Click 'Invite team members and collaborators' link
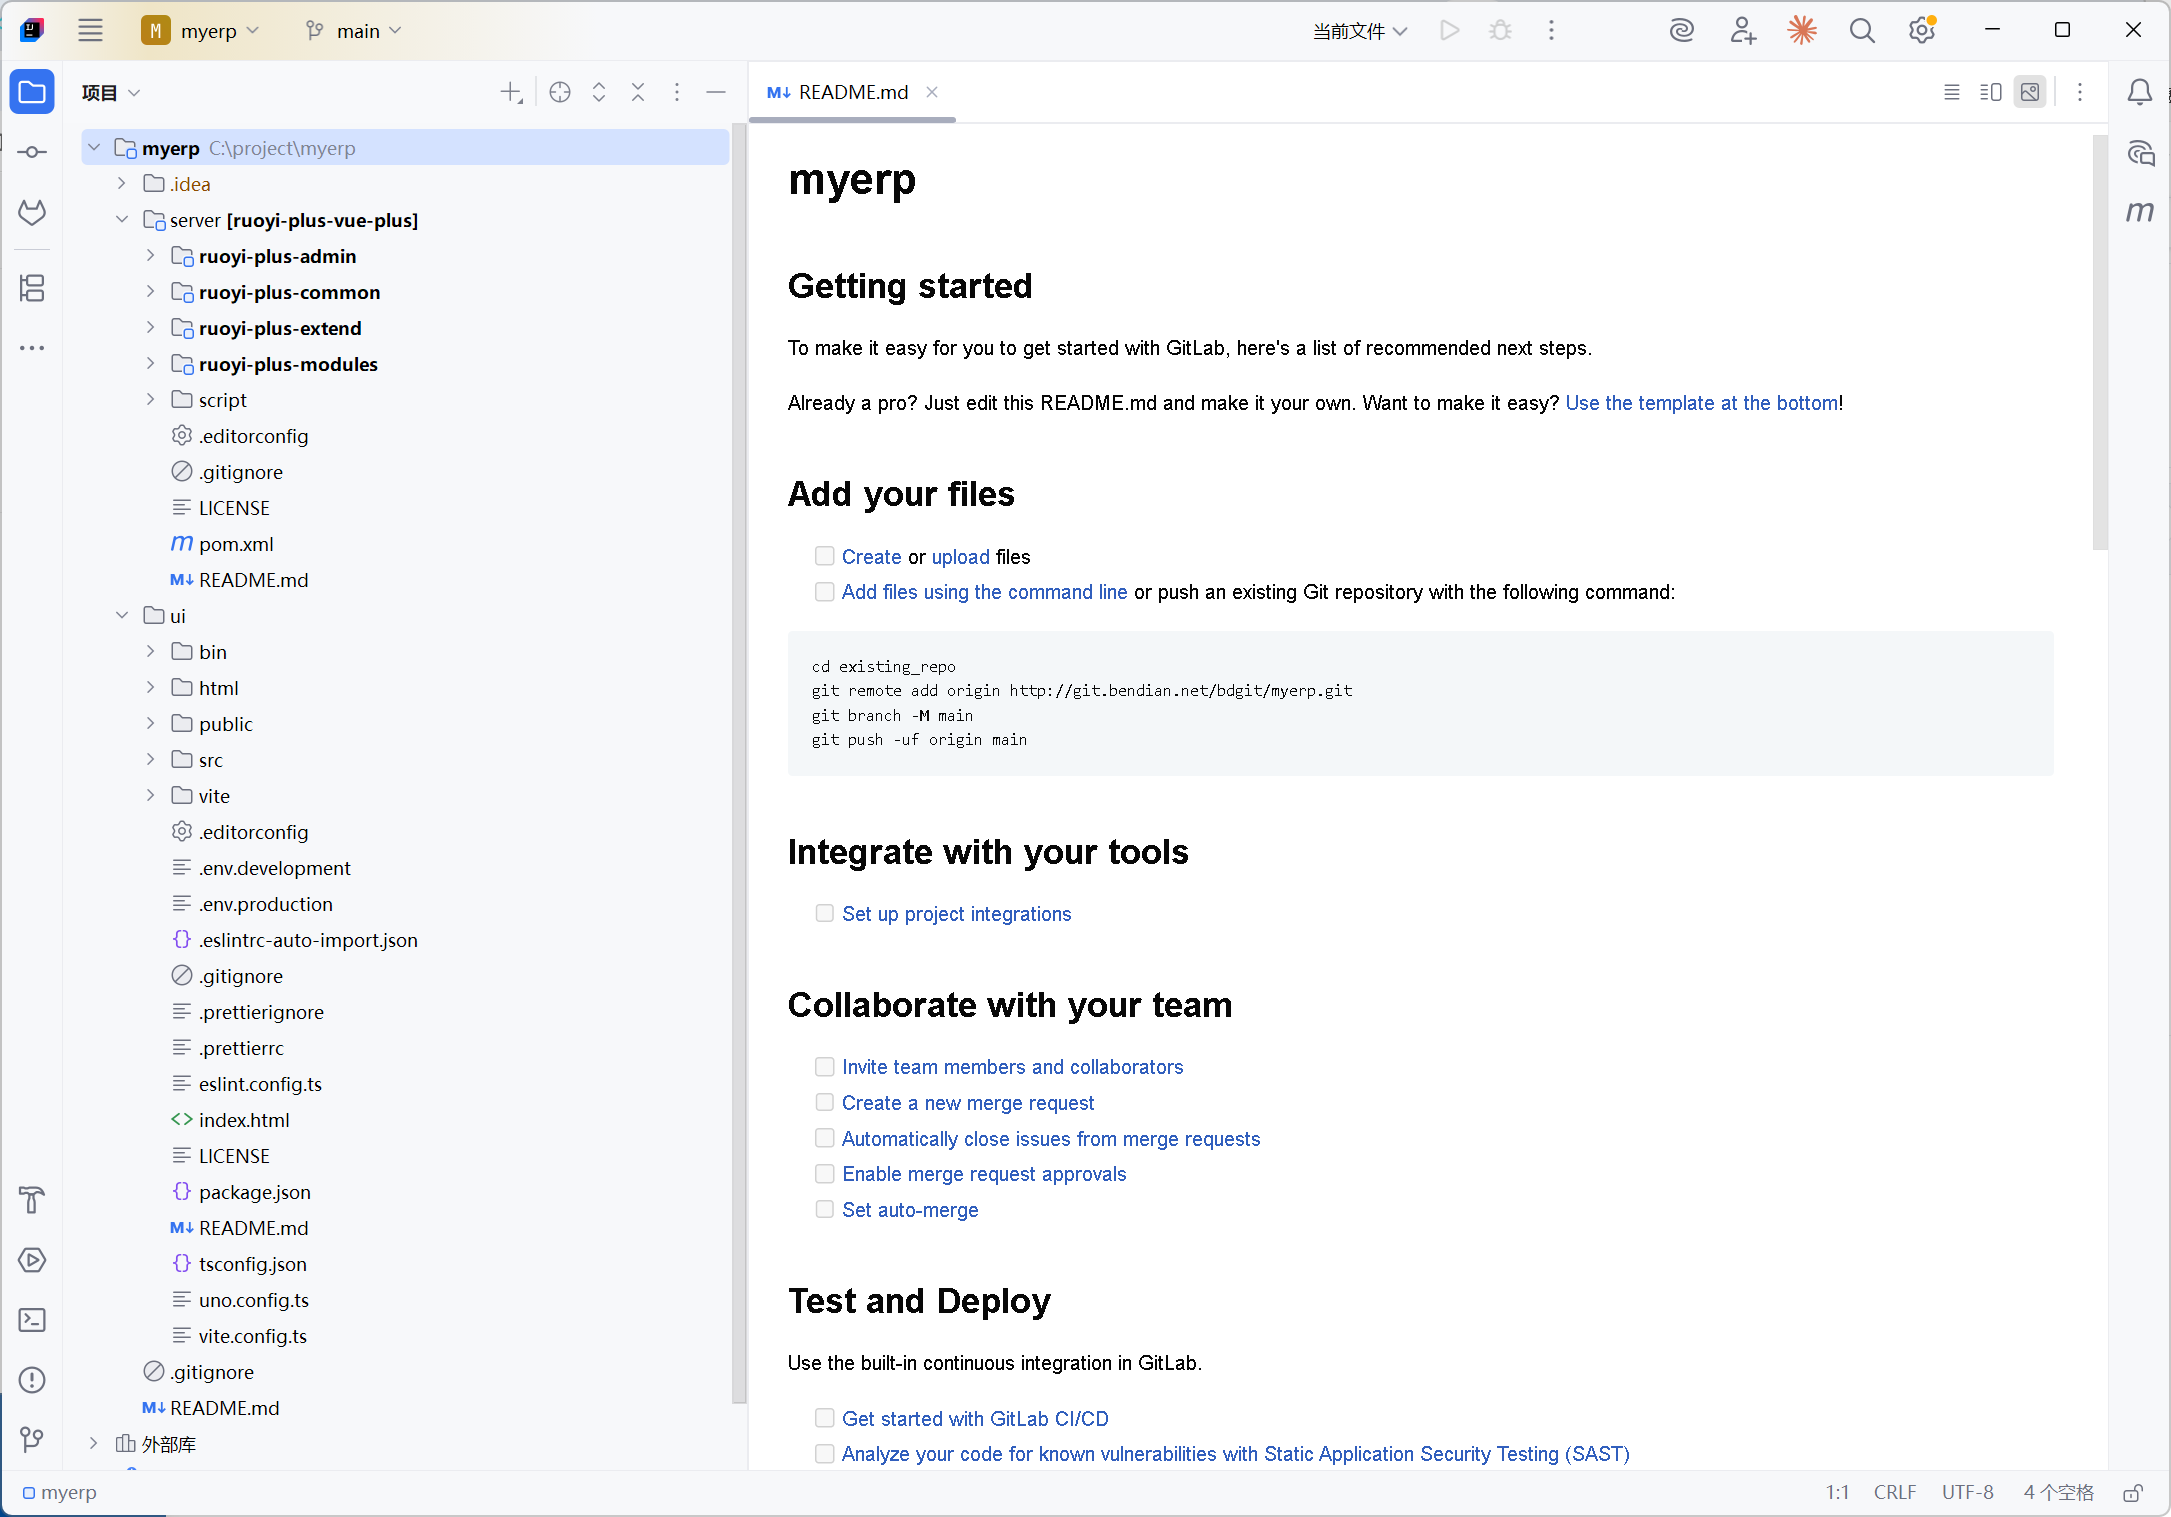The width and height of the screenshot is (2171, 1517). coord(1012,1067)
